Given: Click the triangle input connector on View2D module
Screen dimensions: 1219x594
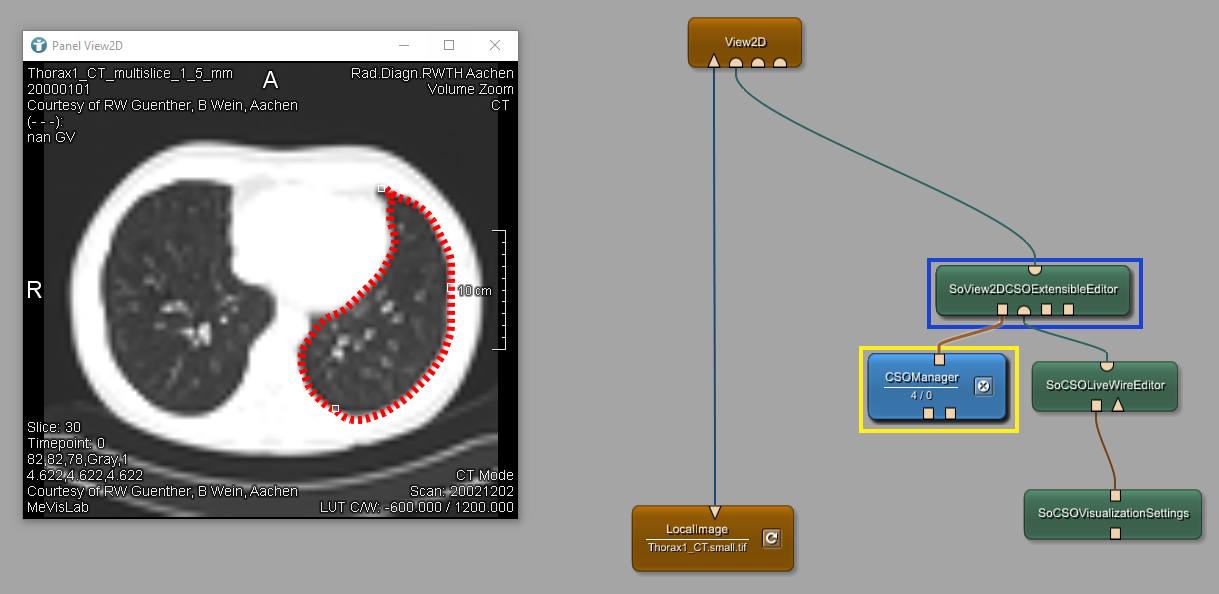Looking at the screenshot, I should point(714,62).
